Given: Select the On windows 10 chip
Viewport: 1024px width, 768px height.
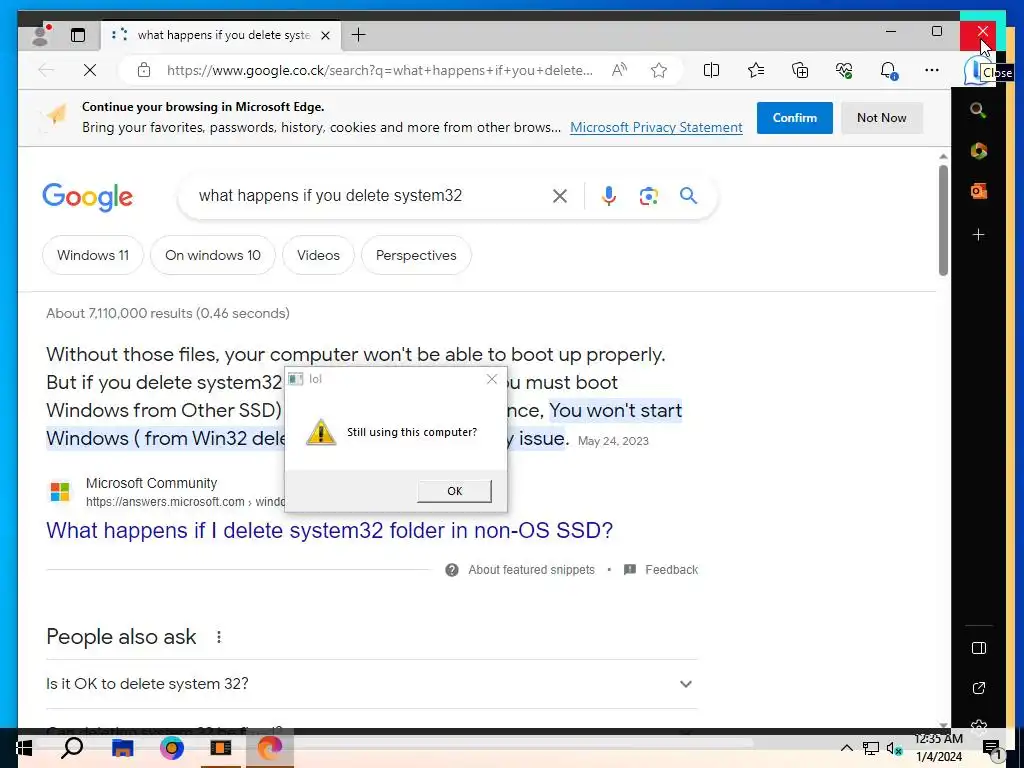Looking at the screenshot, I should pos(213,255).
